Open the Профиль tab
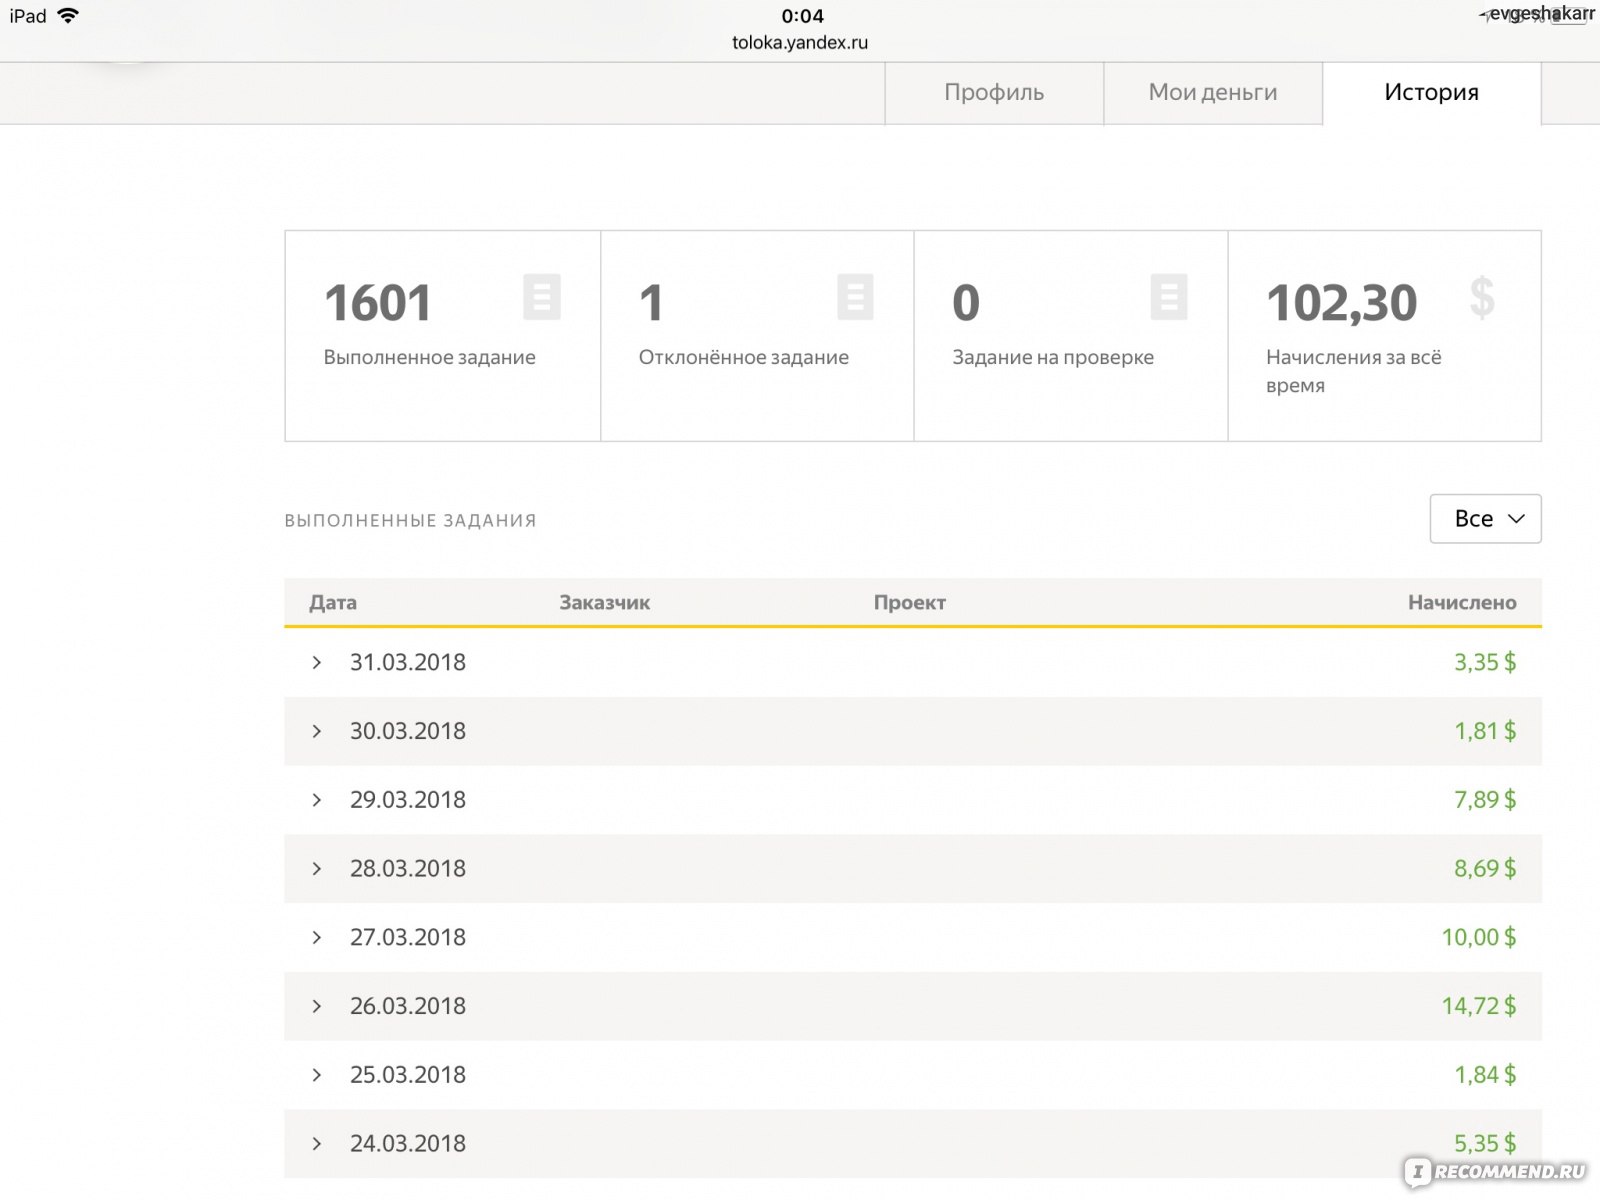The width and height of the screenshot is (1600, 1200). (x=994, y=93)
